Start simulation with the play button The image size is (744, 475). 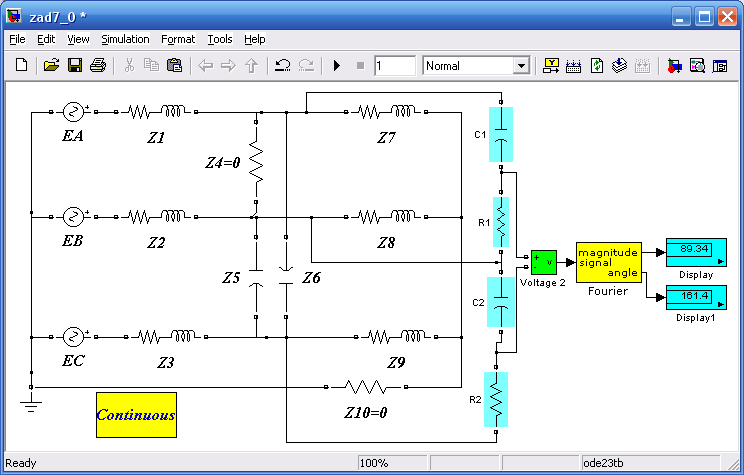[x=337, y=65]
